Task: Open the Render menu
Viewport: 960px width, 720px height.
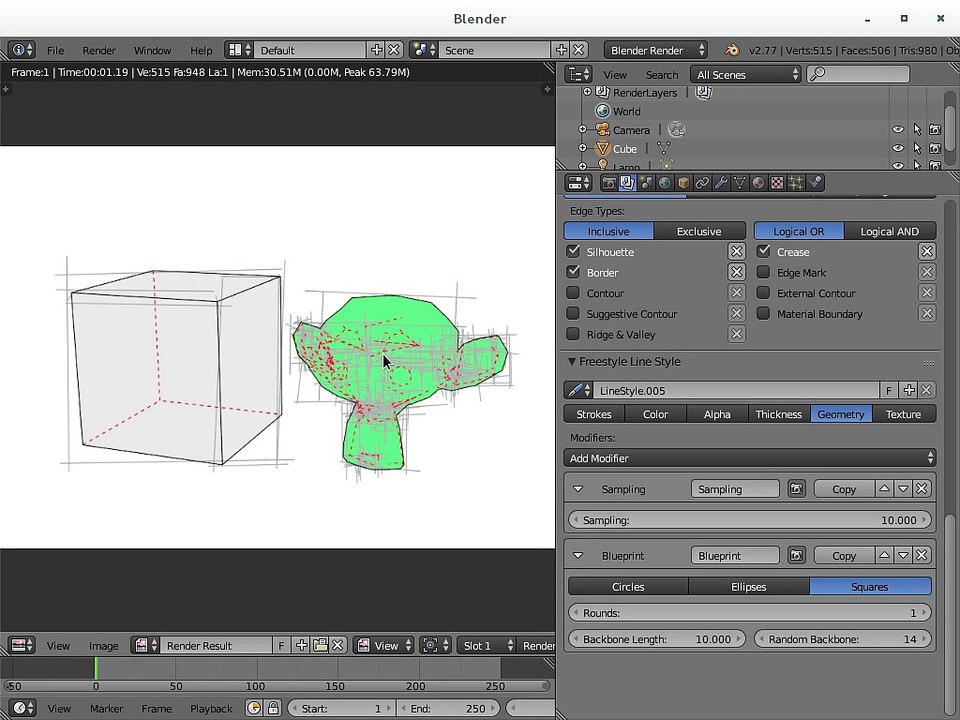Action: [x=99, y=50]
